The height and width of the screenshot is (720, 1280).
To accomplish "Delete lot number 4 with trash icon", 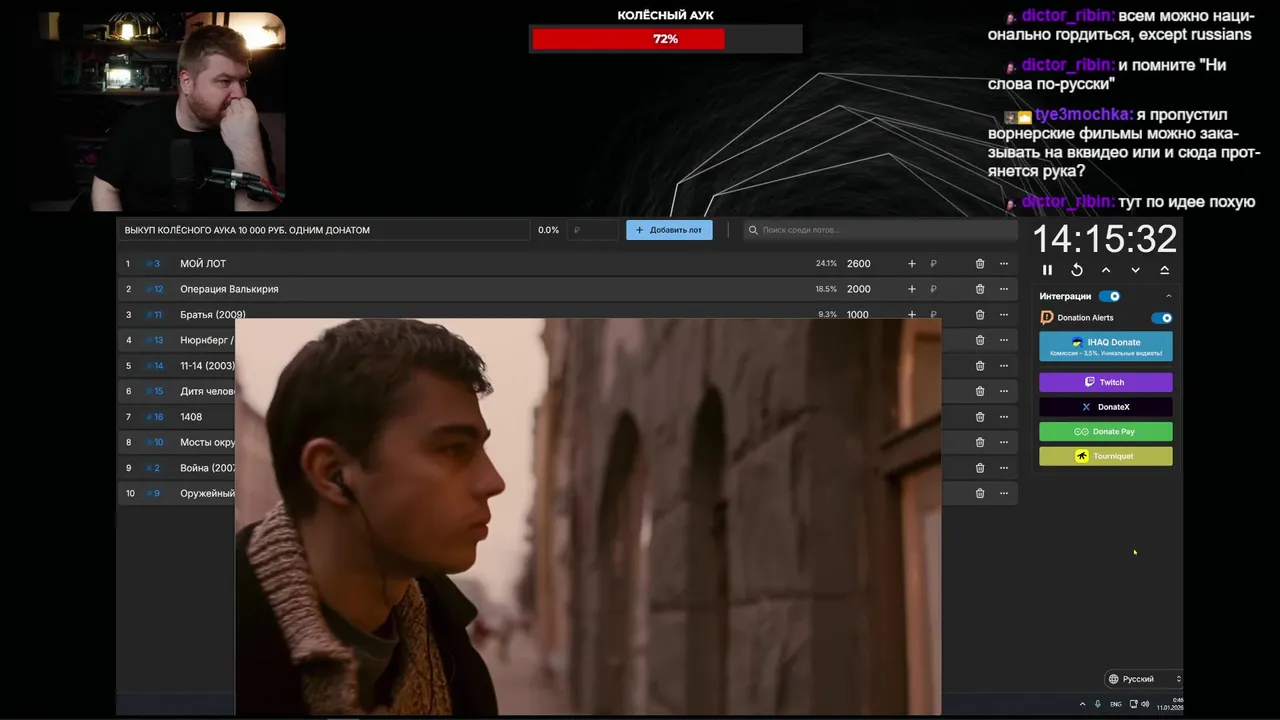I will tap(980, 340).
